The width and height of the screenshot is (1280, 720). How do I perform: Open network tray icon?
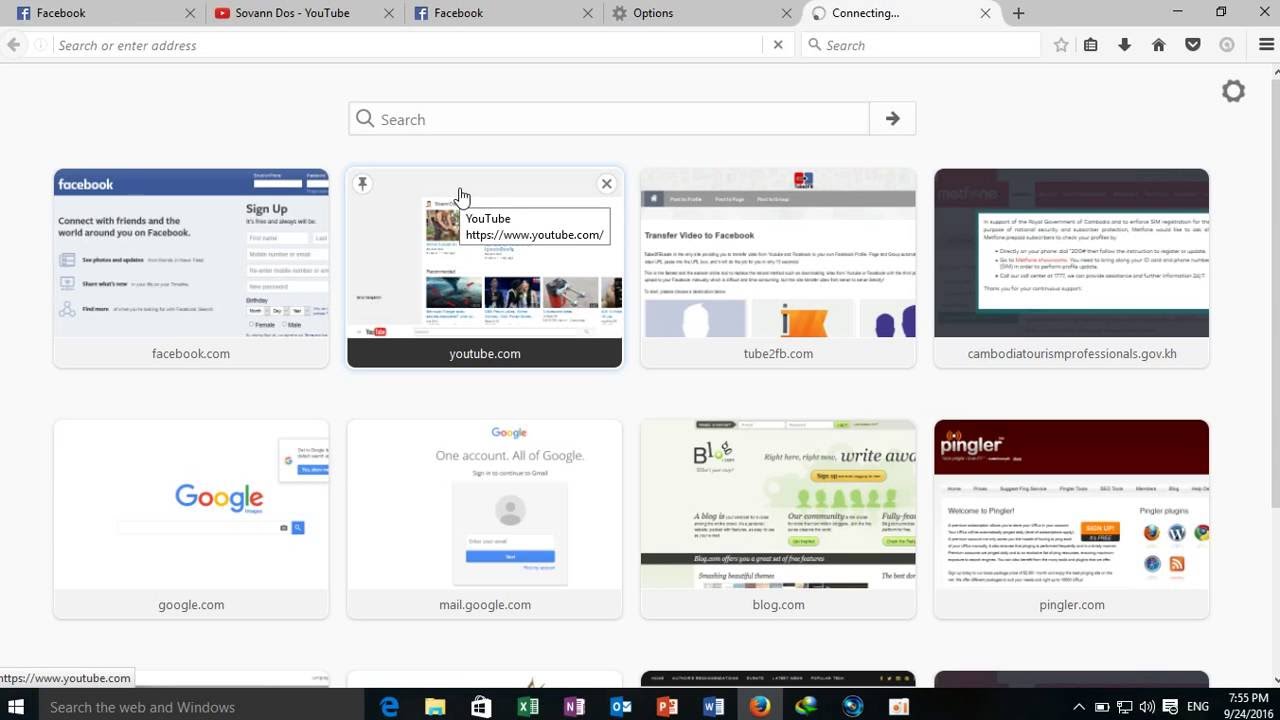1124,707
